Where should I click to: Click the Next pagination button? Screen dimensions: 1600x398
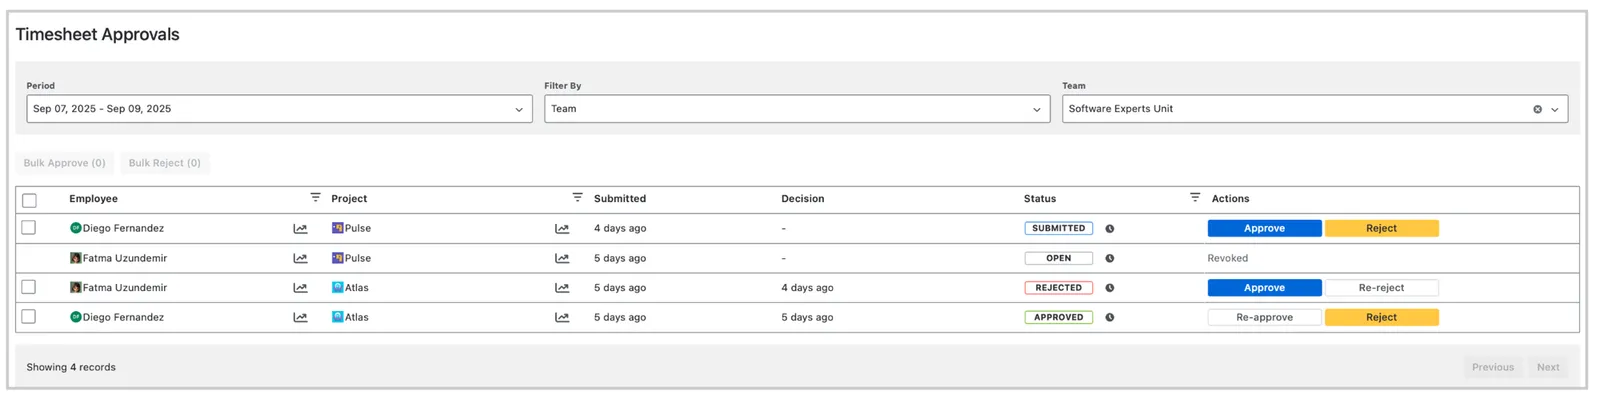point(1548,367)
